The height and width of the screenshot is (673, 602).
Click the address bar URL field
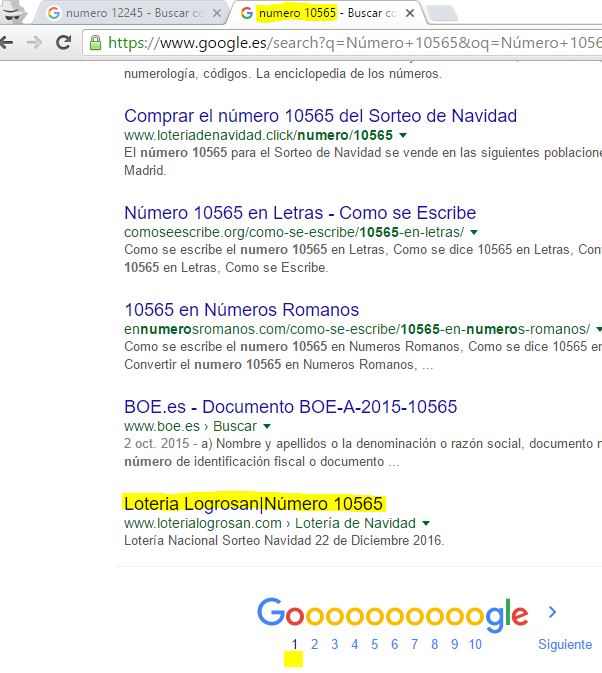pos(343,42)
